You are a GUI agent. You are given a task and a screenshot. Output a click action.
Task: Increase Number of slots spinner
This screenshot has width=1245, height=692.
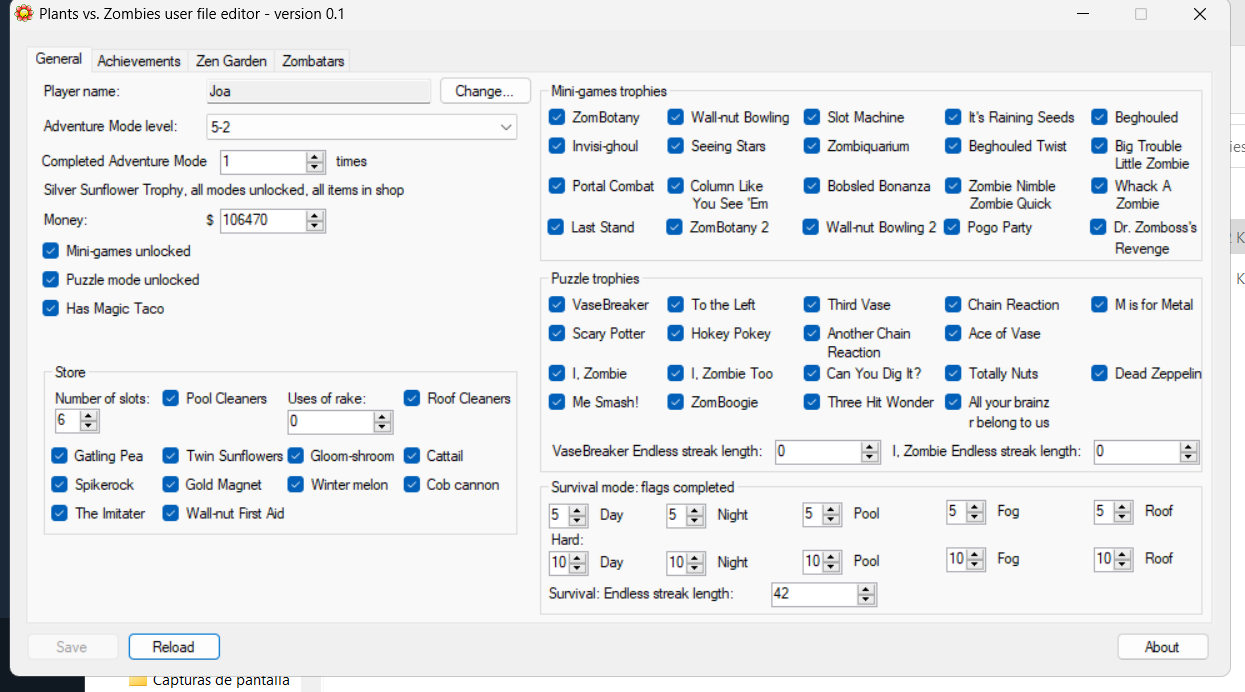[x=90, y=416]
